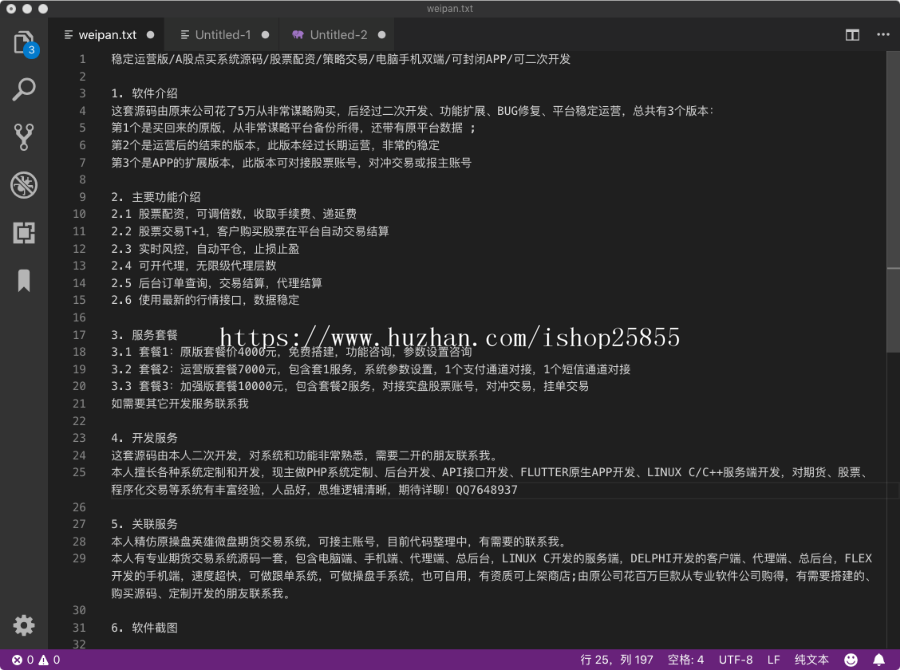The image size is (900, 670).
Task: Click line number 25 in gutter
Action: coord(79,473)
